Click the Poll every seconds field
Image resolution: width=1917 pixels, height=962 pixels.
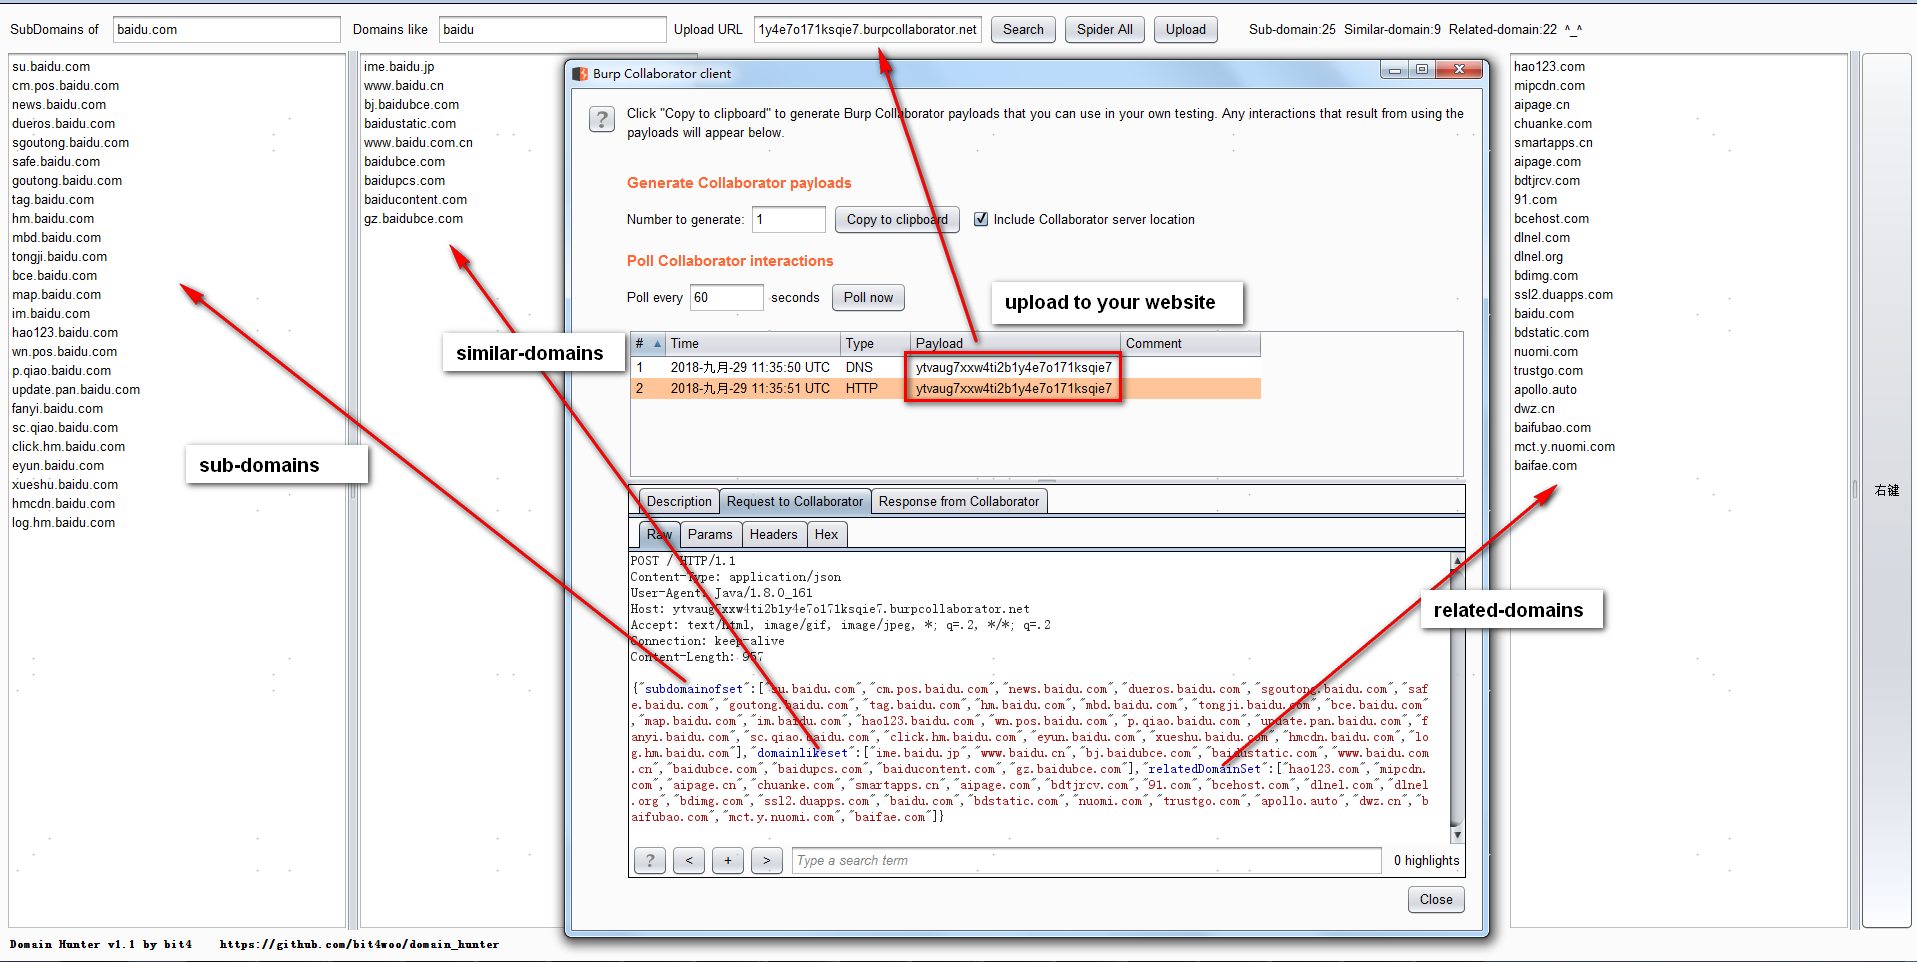click(x=727, y=297)
